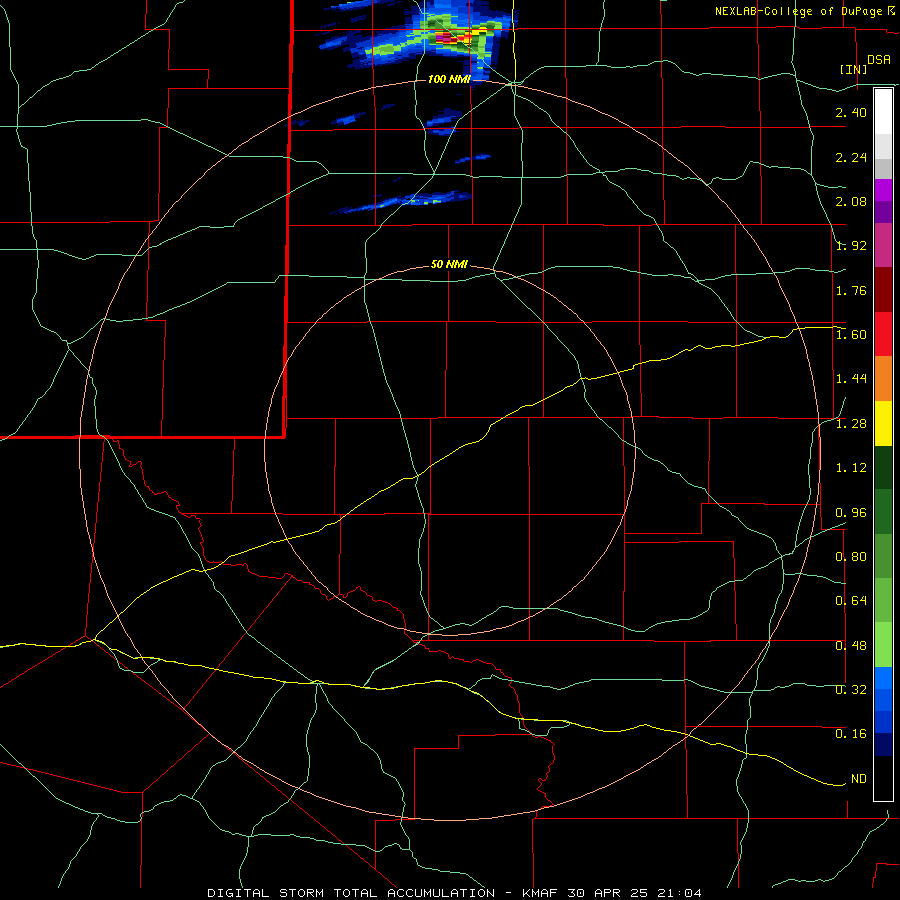The width and height of the screenshot is (900, 900).
Task: Click the 2.24 legend value
Action: [851, 157]
